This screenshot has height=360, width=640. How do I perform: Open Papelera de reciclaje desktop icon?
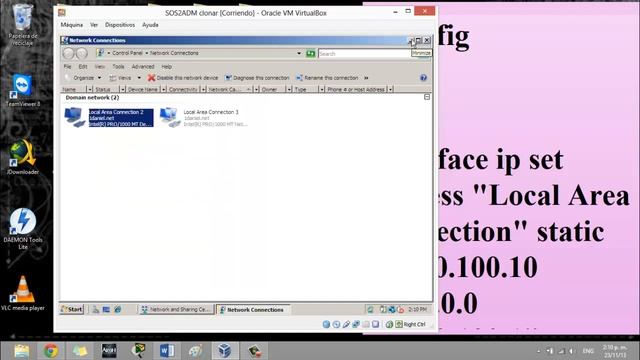coord(22,24)
